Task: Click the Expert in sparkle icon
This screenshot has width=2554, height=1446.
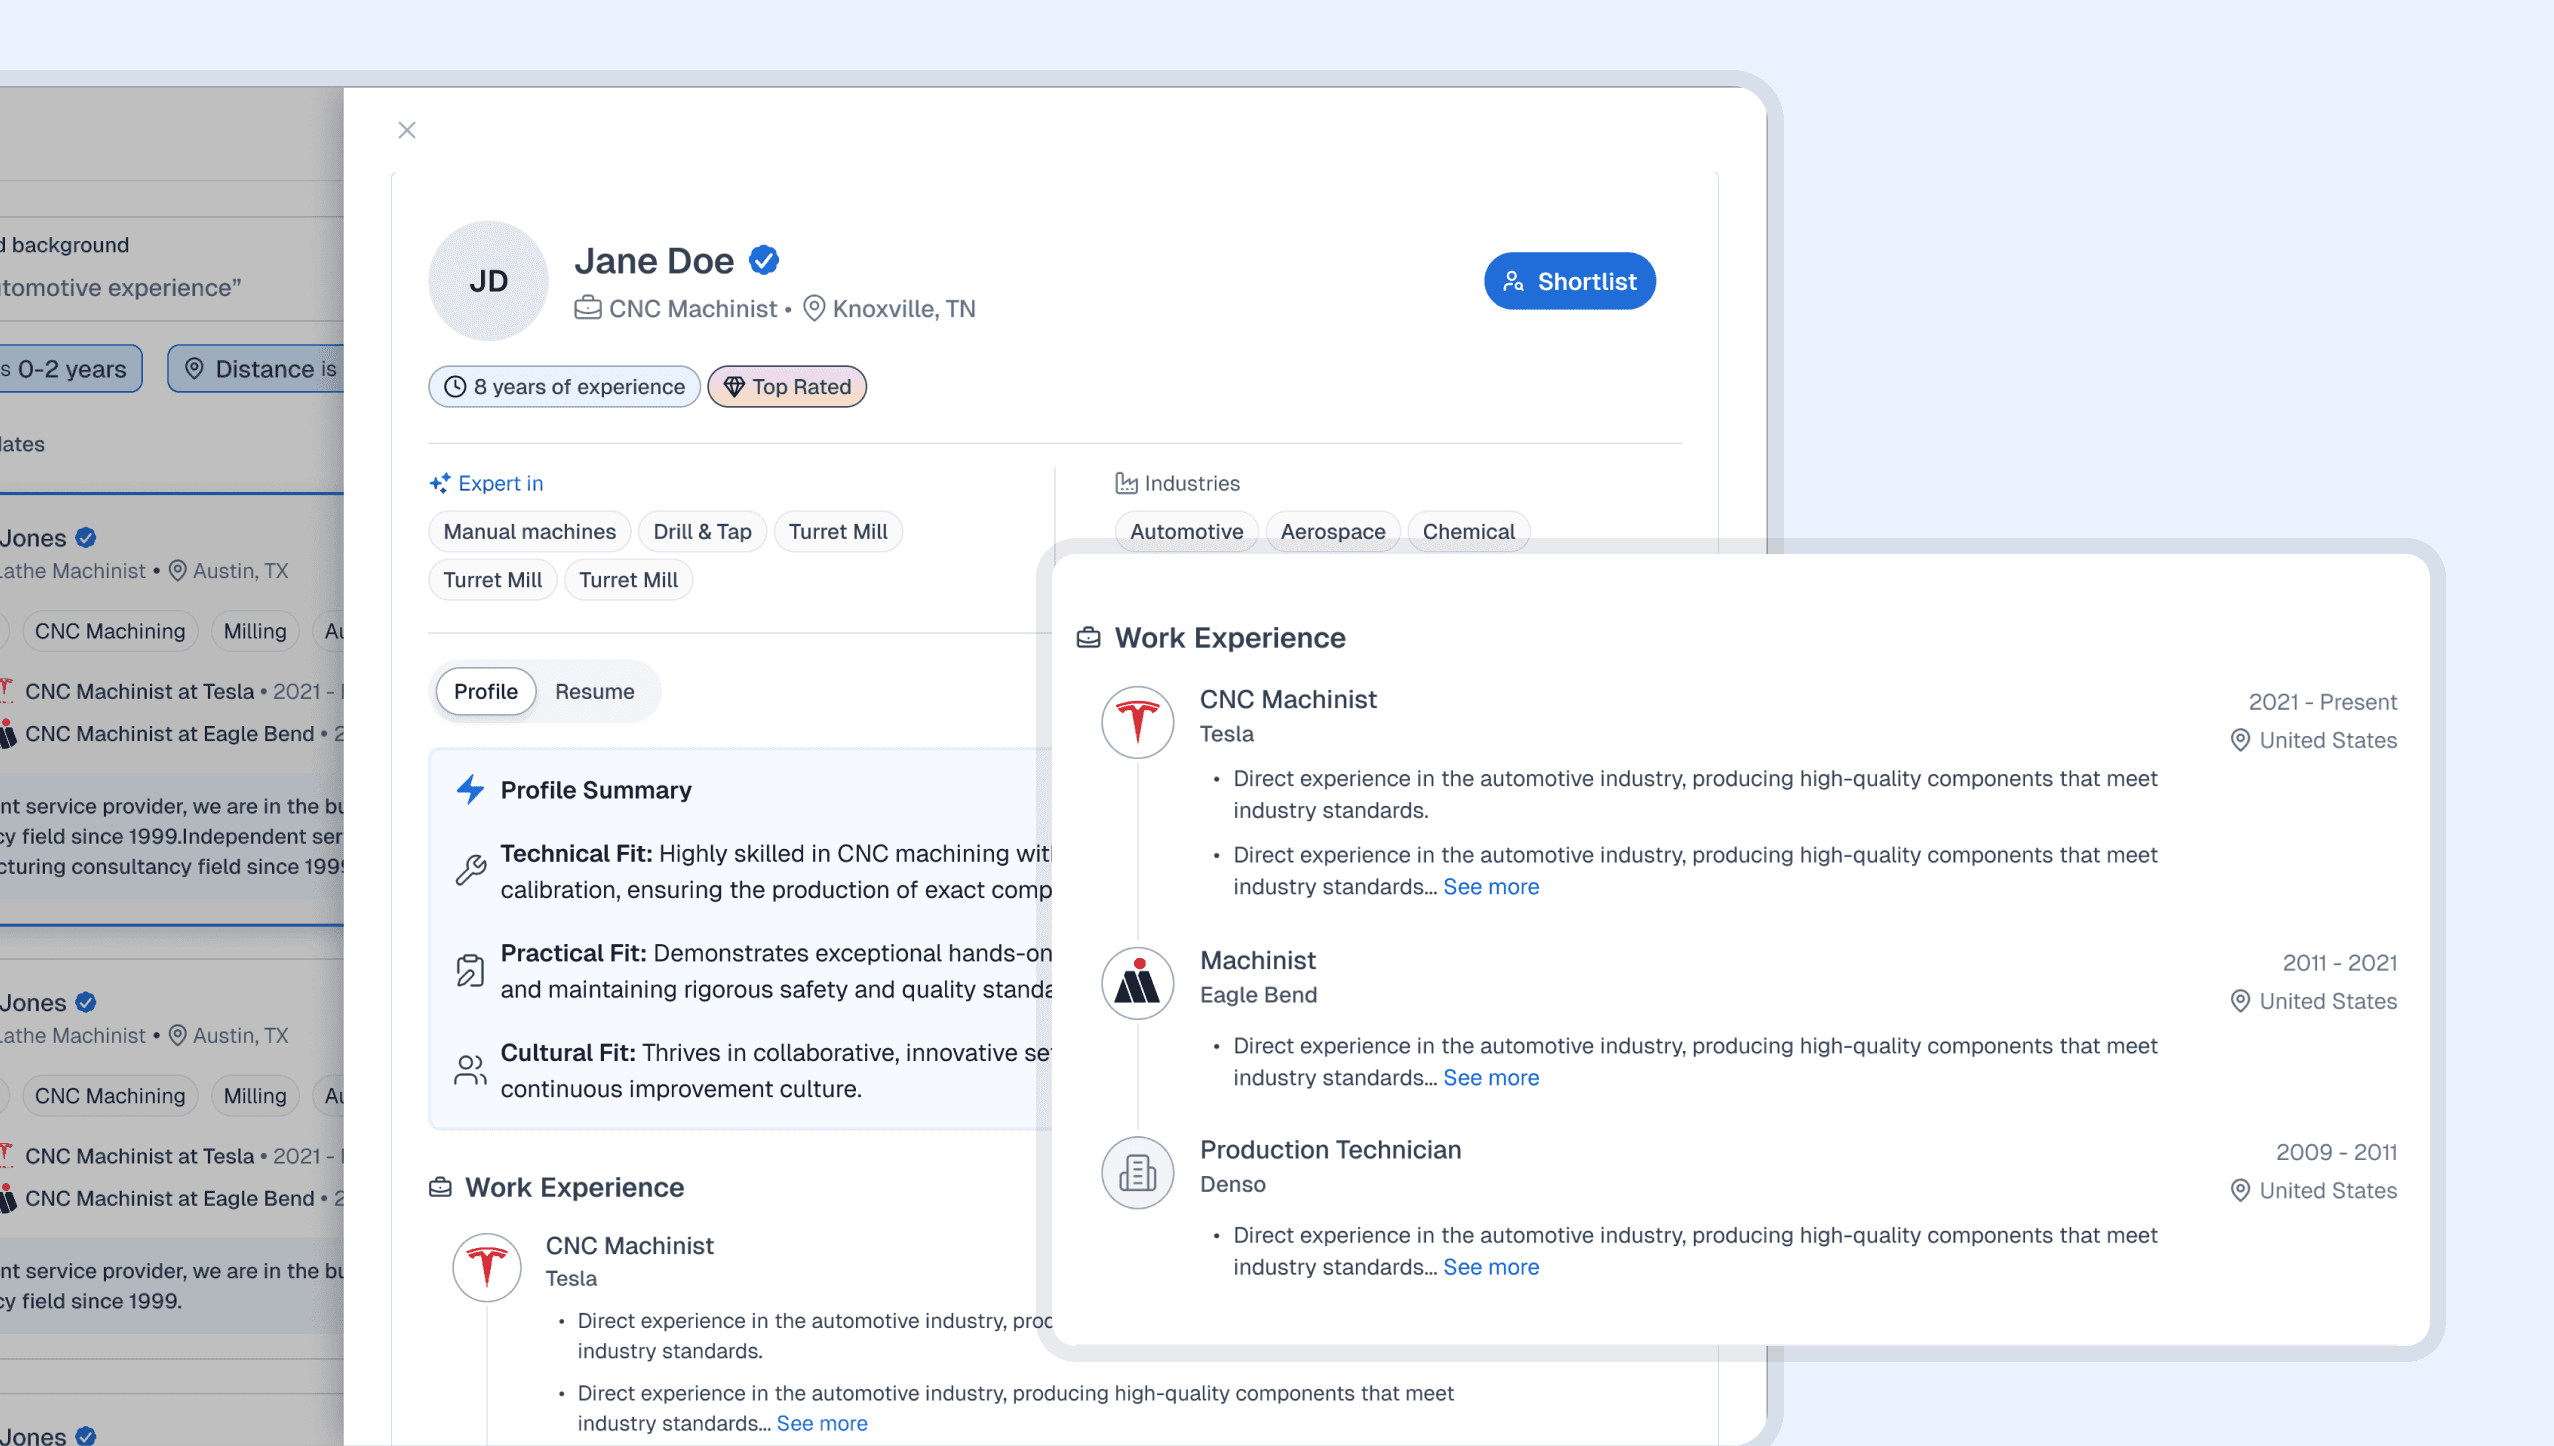Action: pyautogui.click(x=440, y=484)
